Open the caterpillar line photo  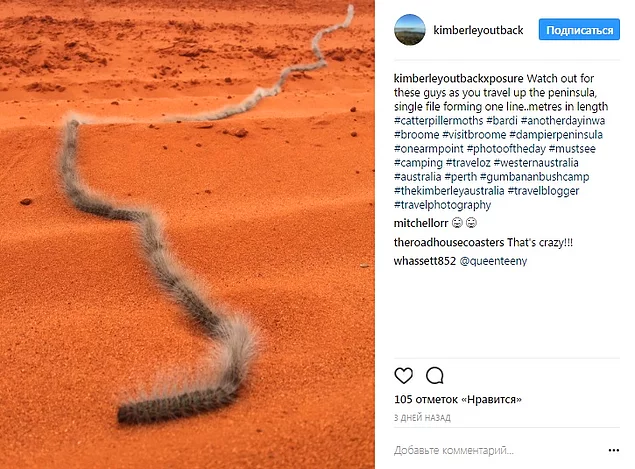click(x=187, y=234)
